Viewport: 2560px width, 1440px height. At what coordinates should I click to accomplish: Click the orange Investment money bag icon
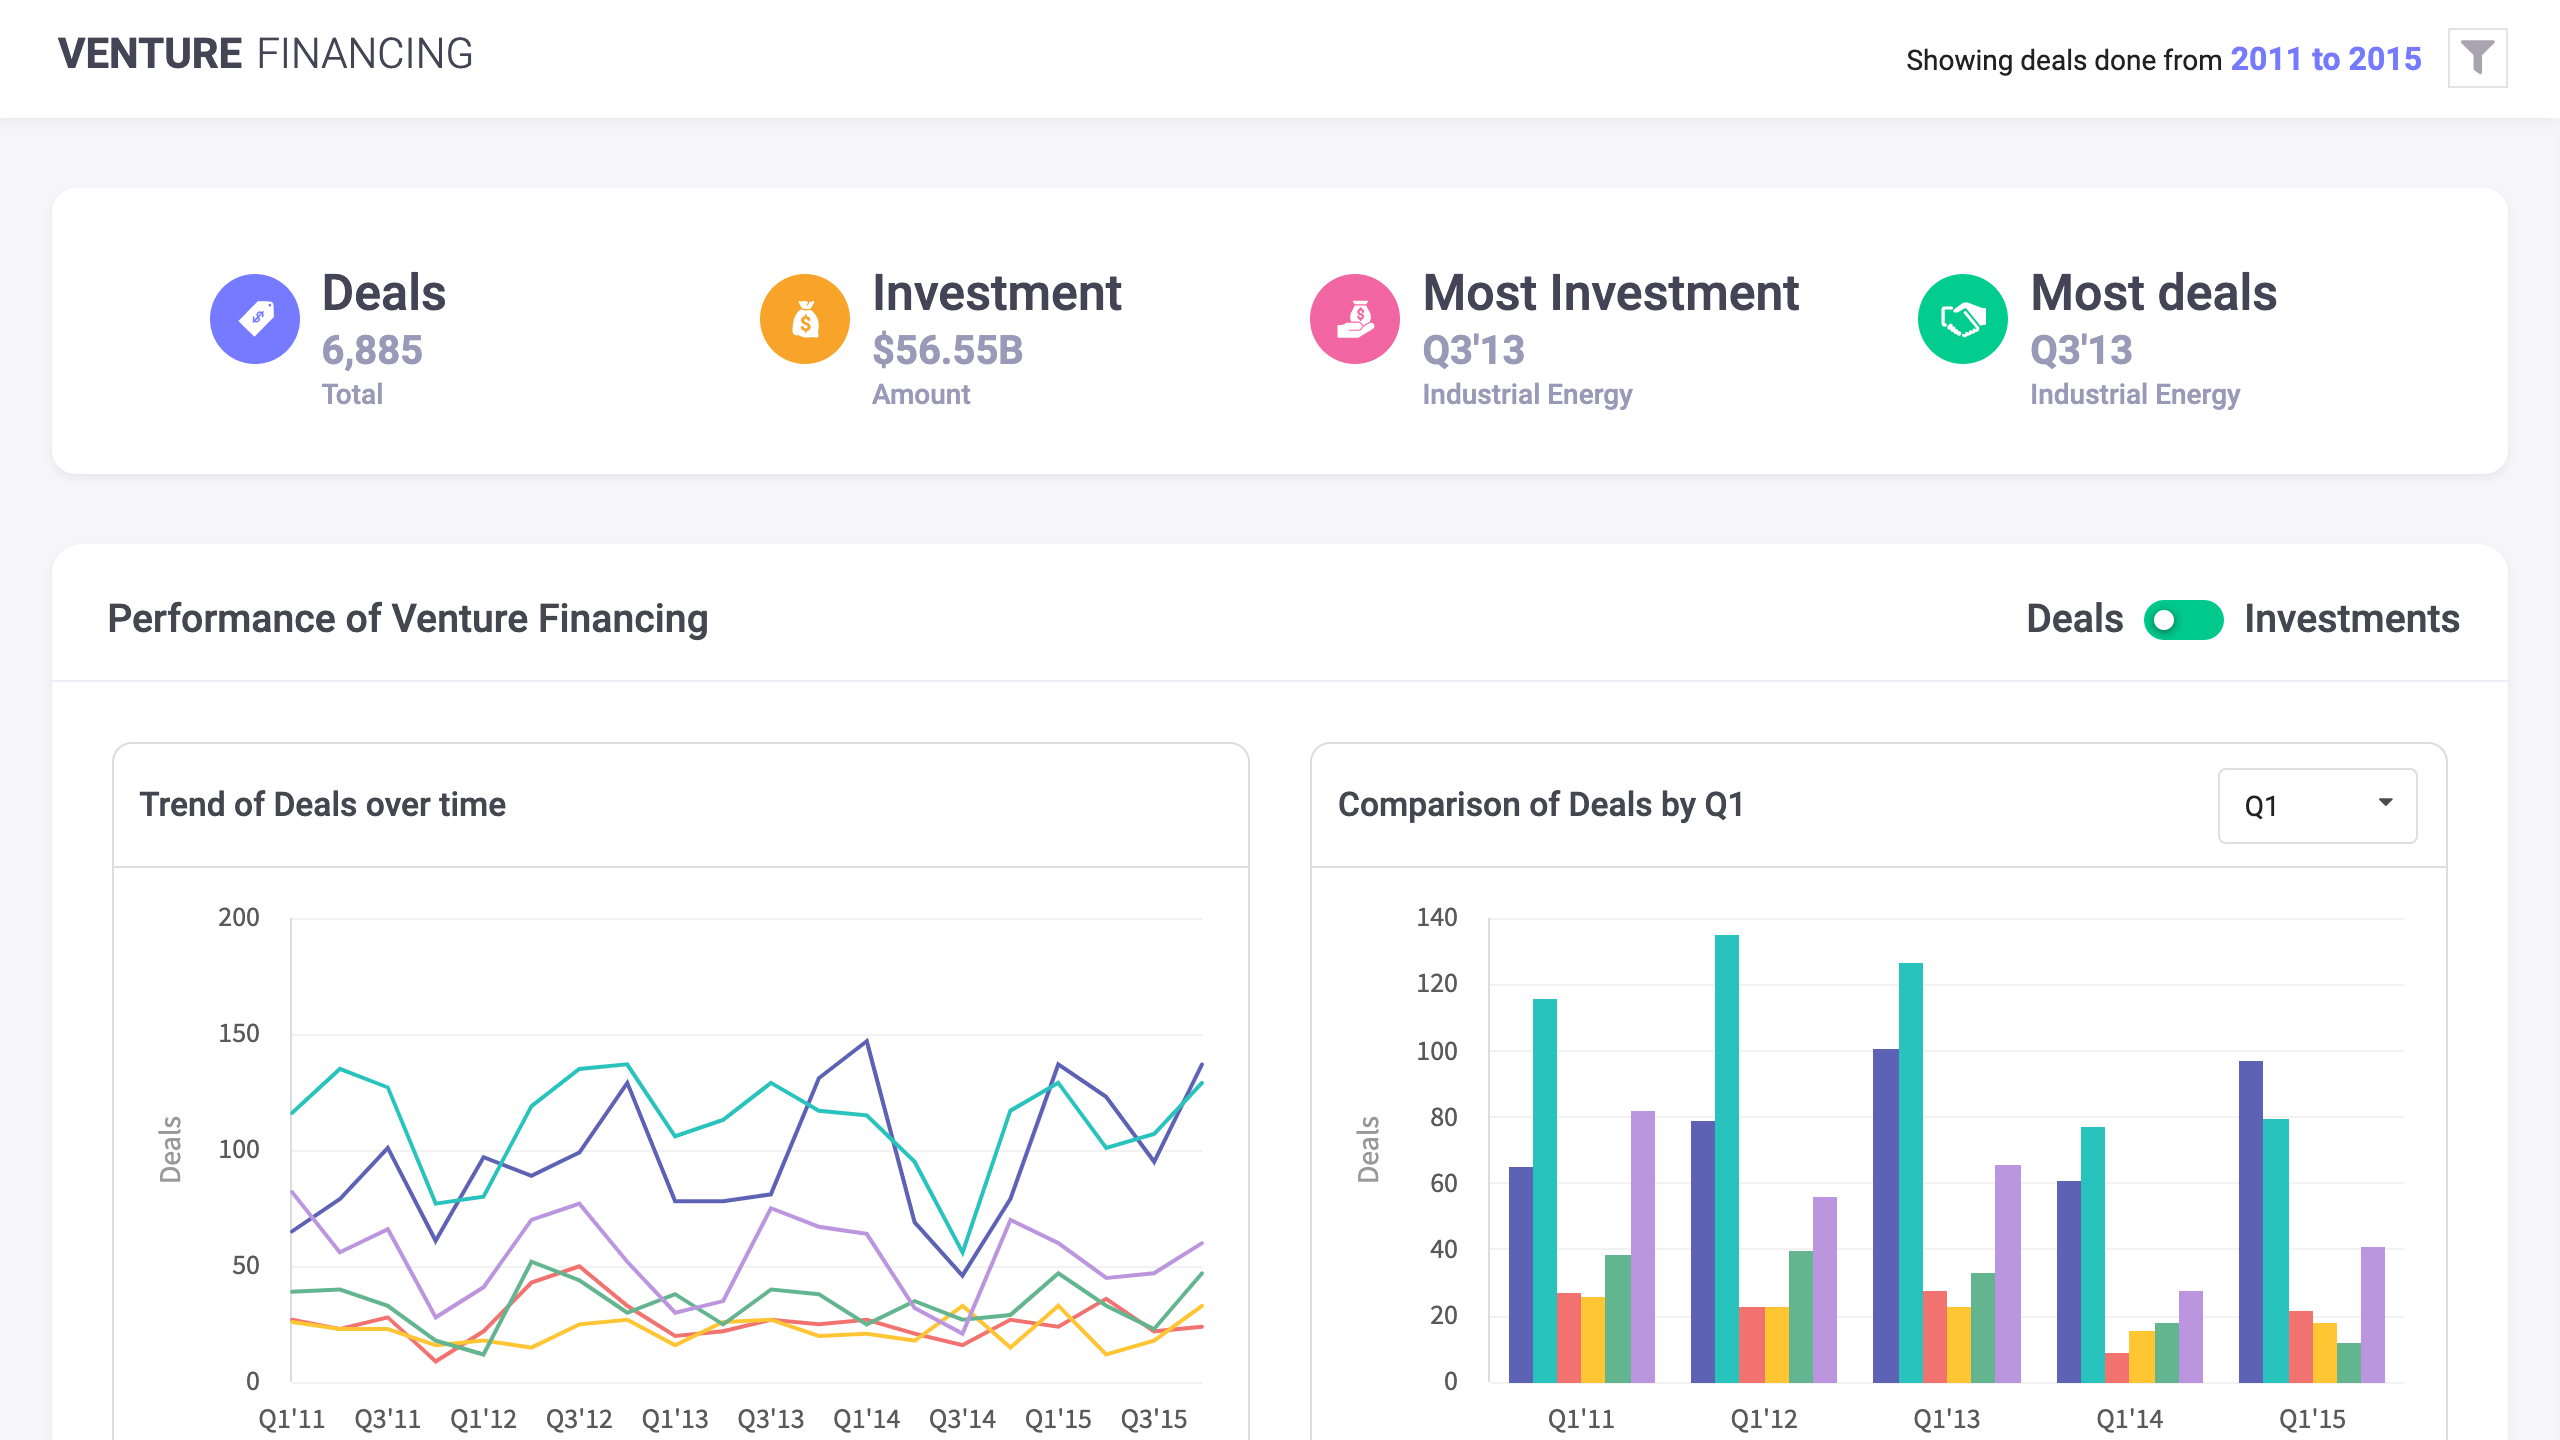click(805, 319)
